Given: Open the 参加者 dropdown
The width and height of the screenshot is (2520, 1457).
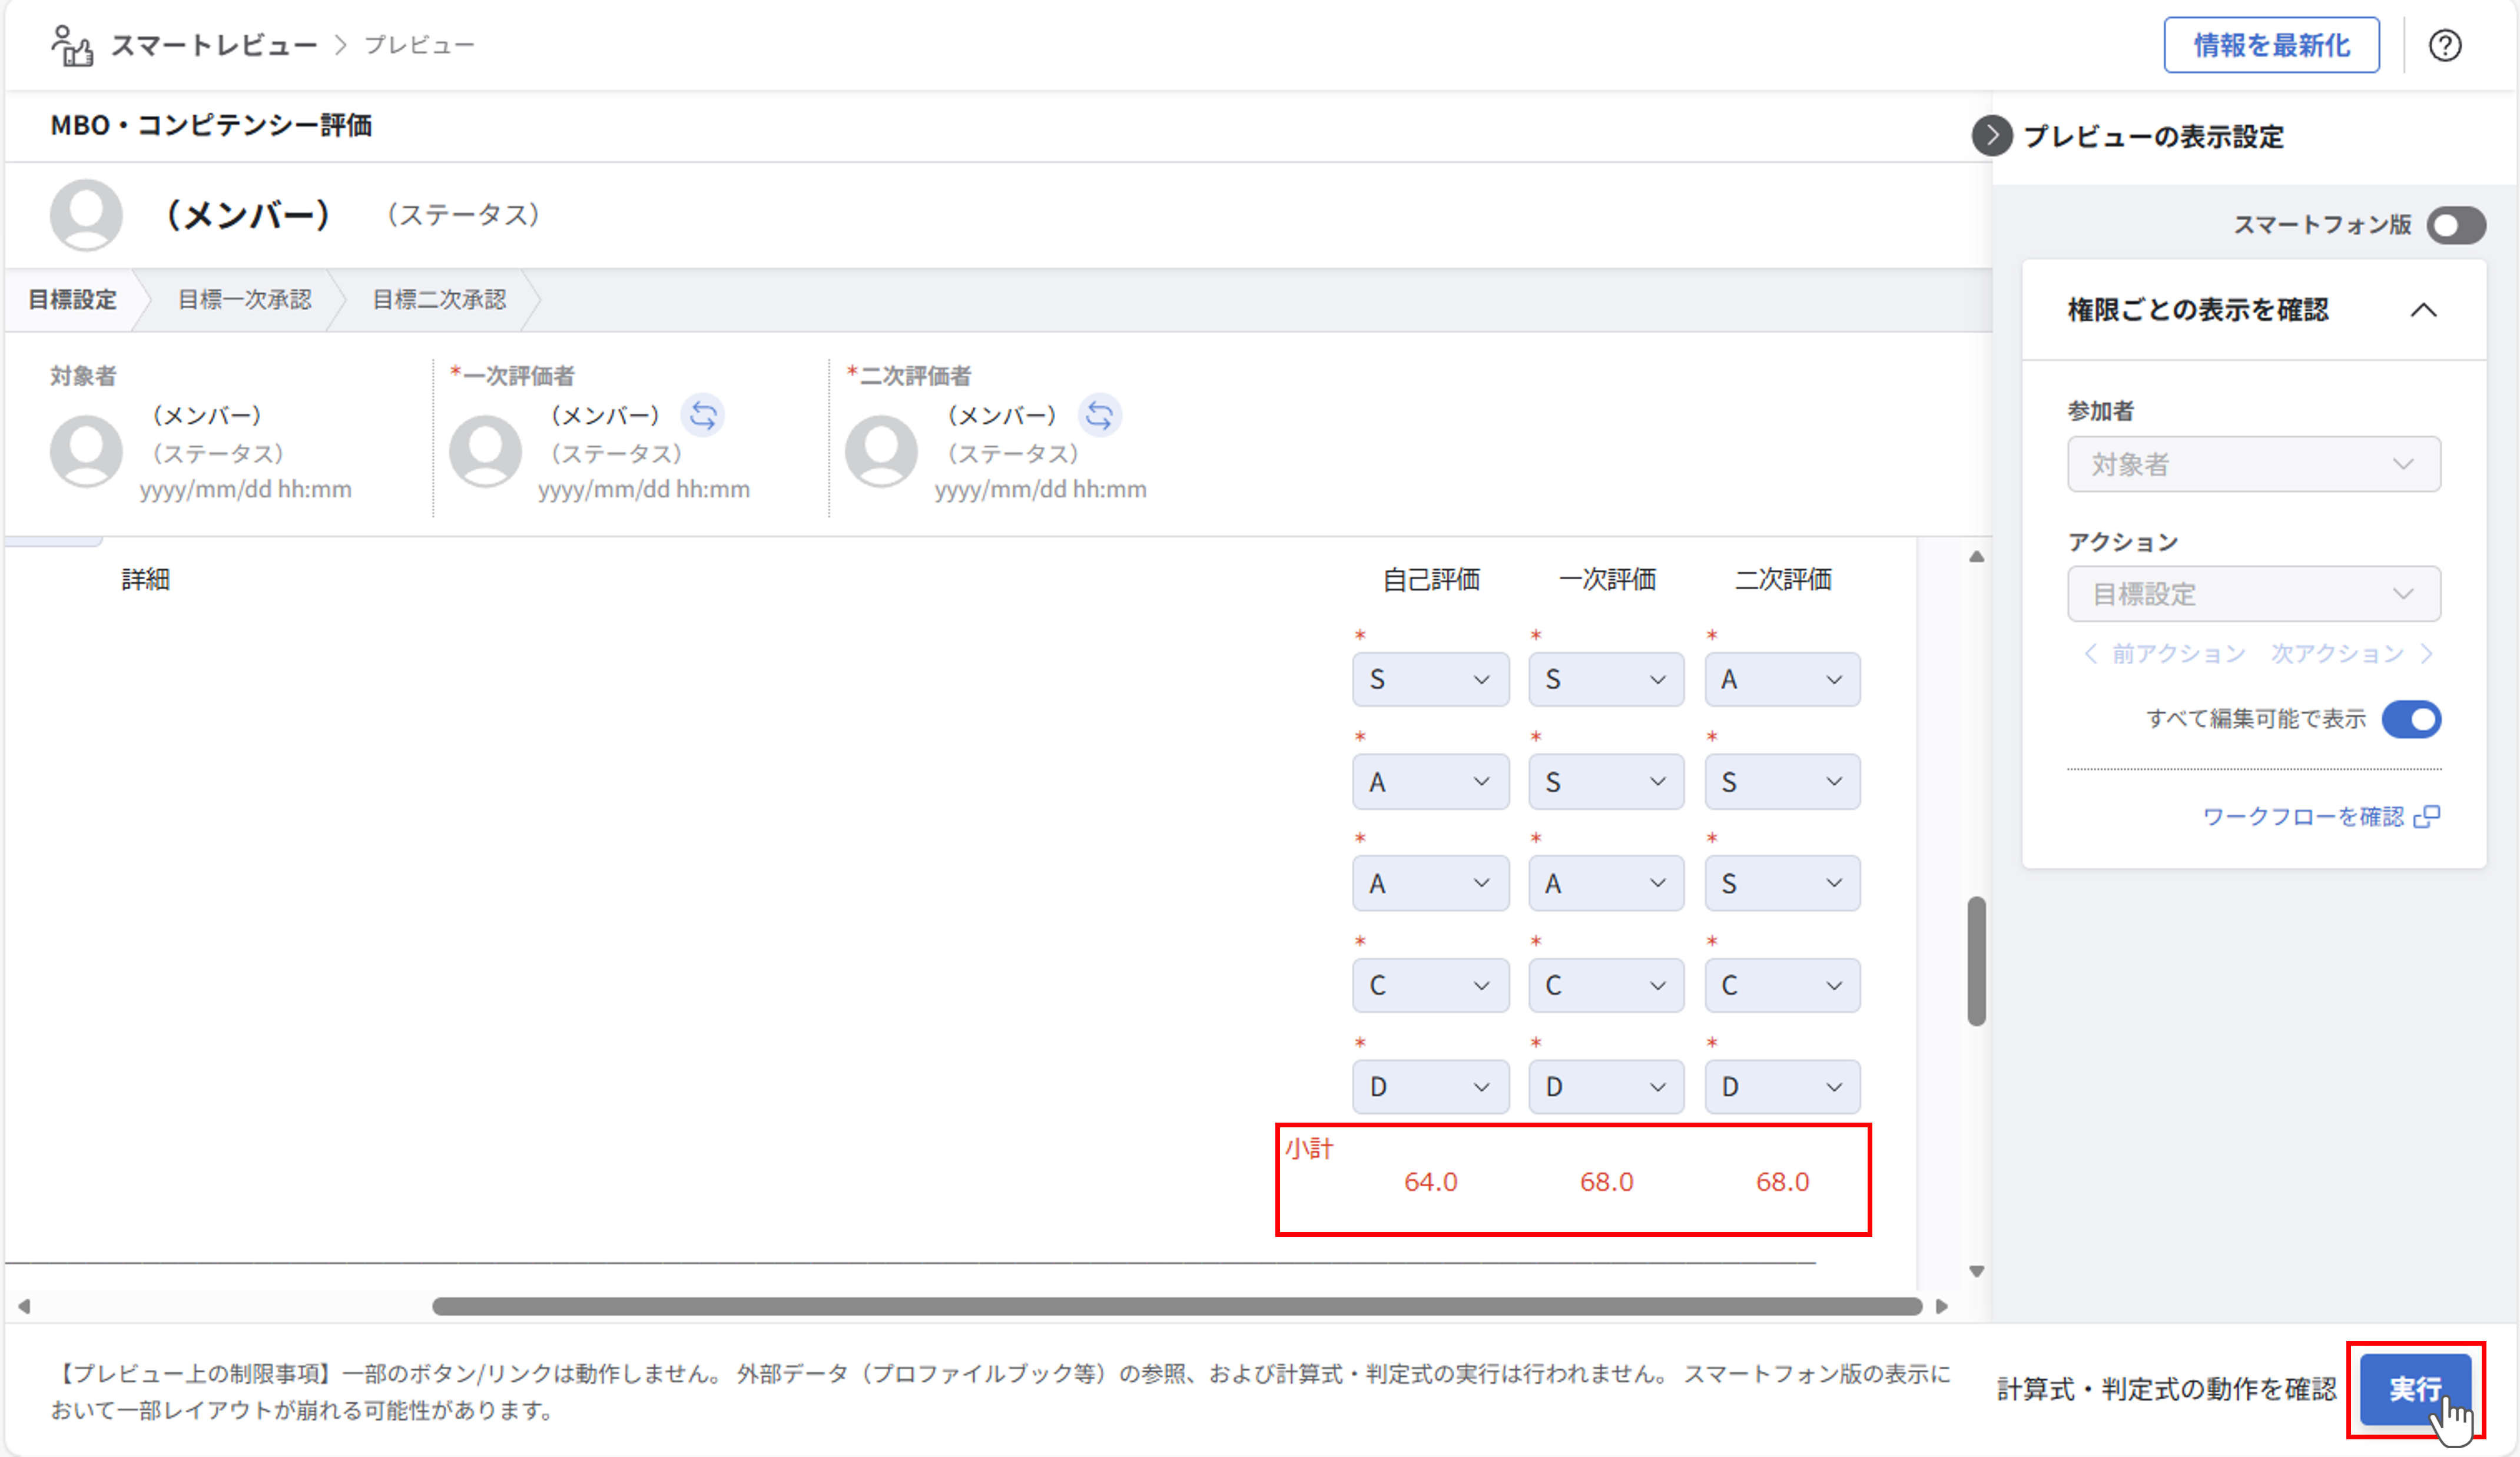Looking at the screenshot, I should (x=2253, y=464).
